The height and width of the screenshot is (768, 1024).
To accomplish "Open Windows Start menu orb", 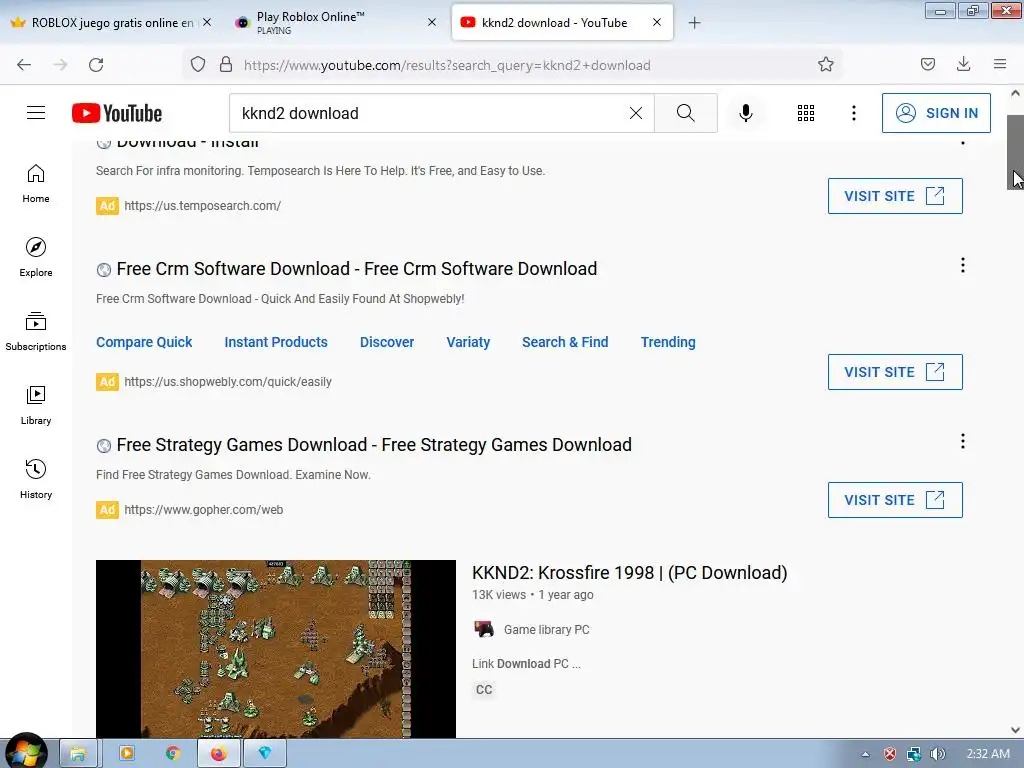I will (x=26, y=752).
